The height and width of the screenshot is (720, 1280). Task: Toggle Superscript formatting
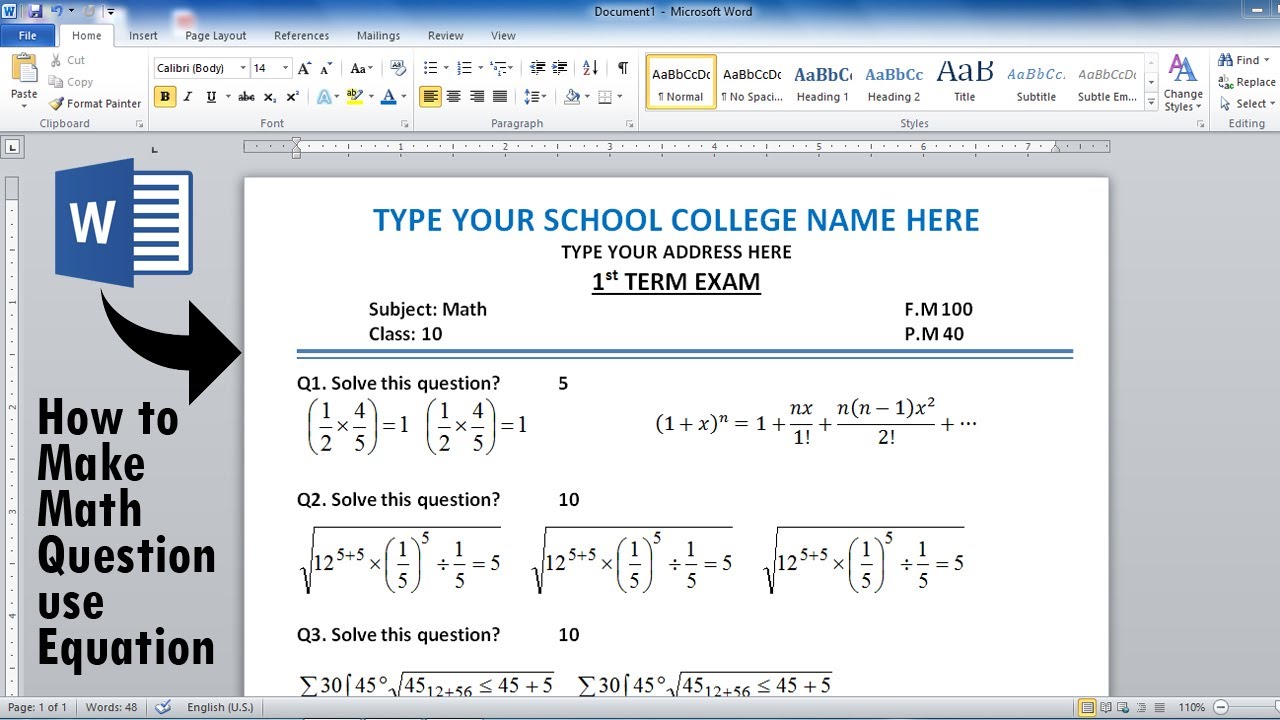(x=292, y=97)
